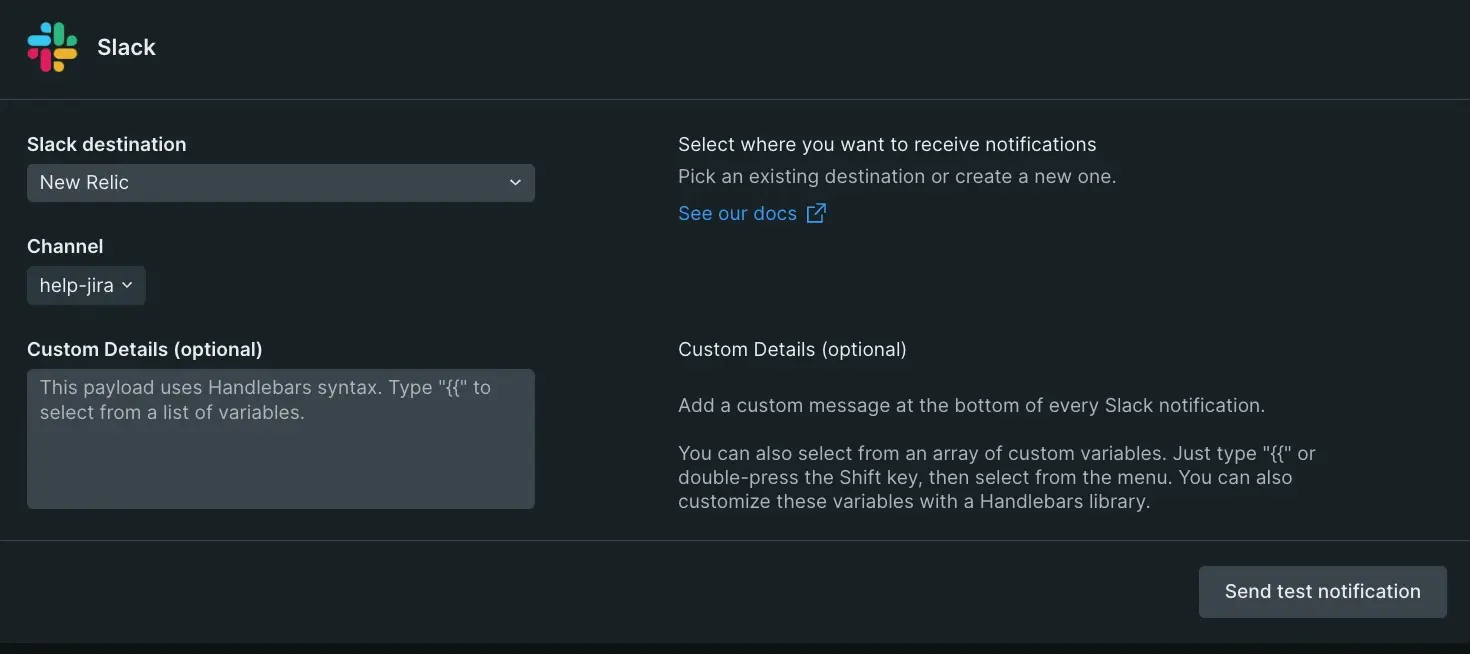Open the Slack destination dropdown showing New Relic

tap(280, 183)
